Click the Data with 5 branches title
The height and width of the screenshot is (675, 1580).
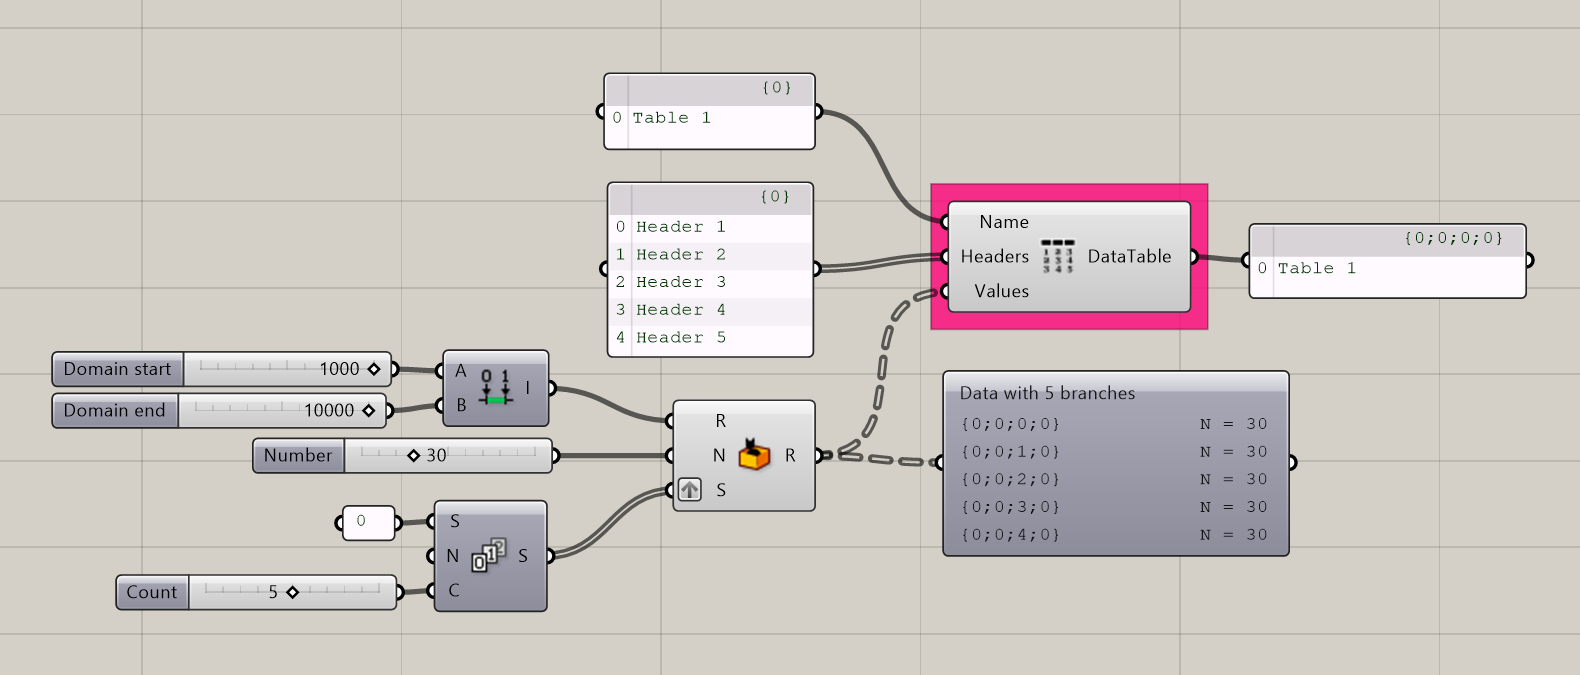point(1047,393)
